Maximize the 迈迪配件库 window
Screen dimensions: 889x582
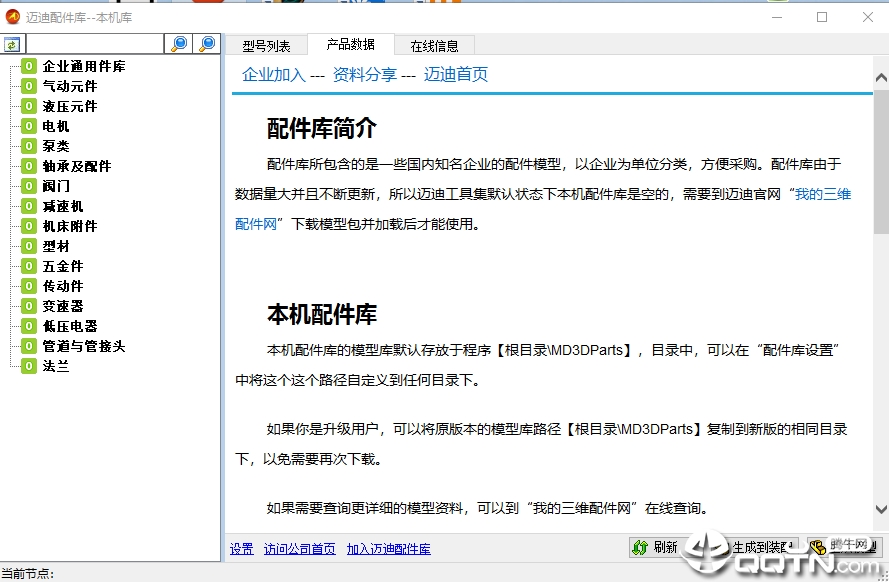point(822,17)
